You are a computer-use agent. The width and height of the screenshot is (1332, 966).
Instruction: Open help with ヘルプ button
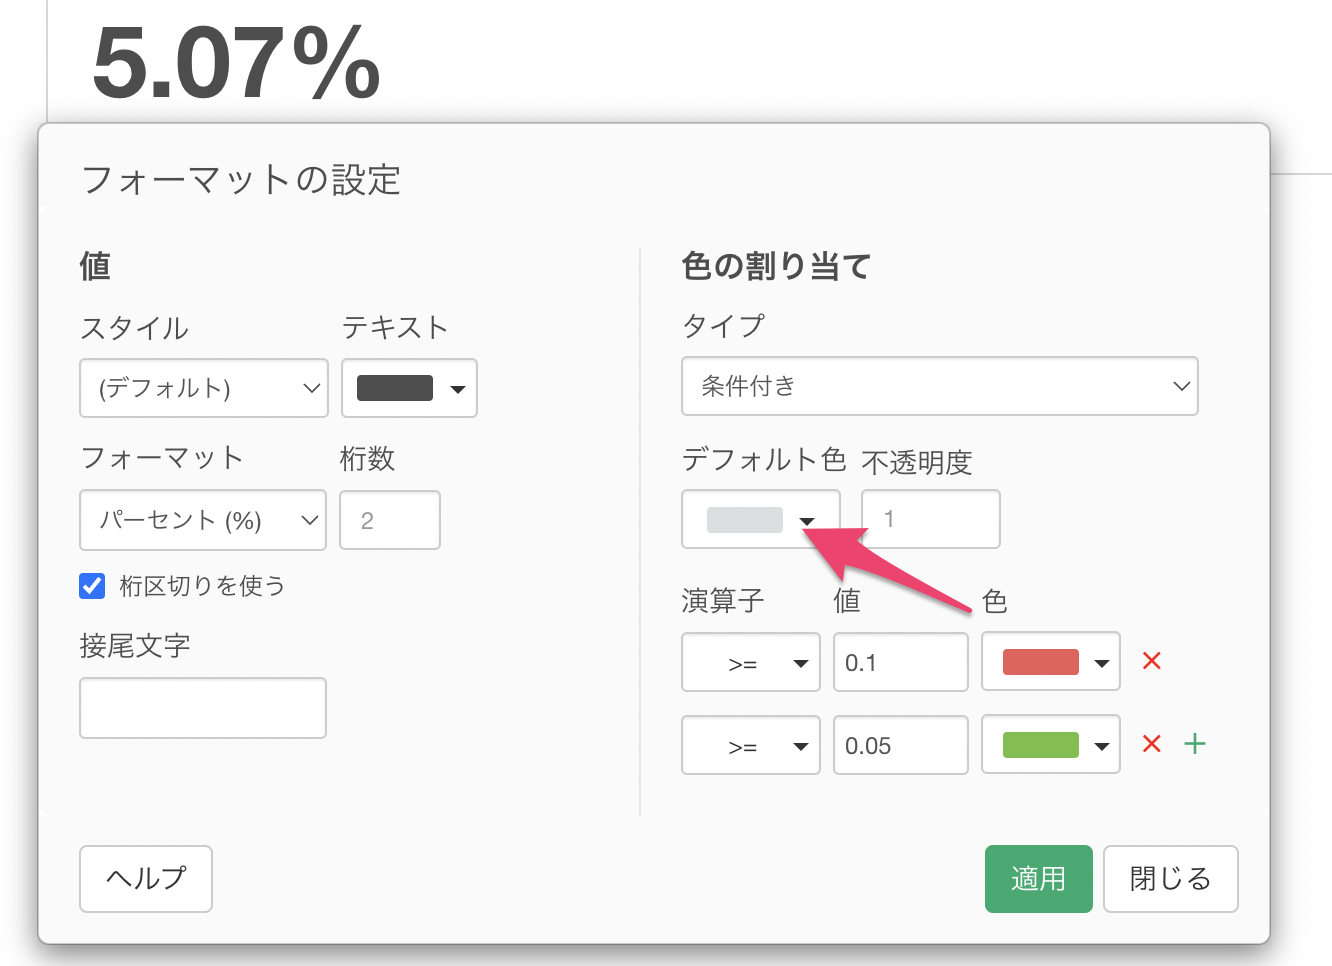point(146,879)
